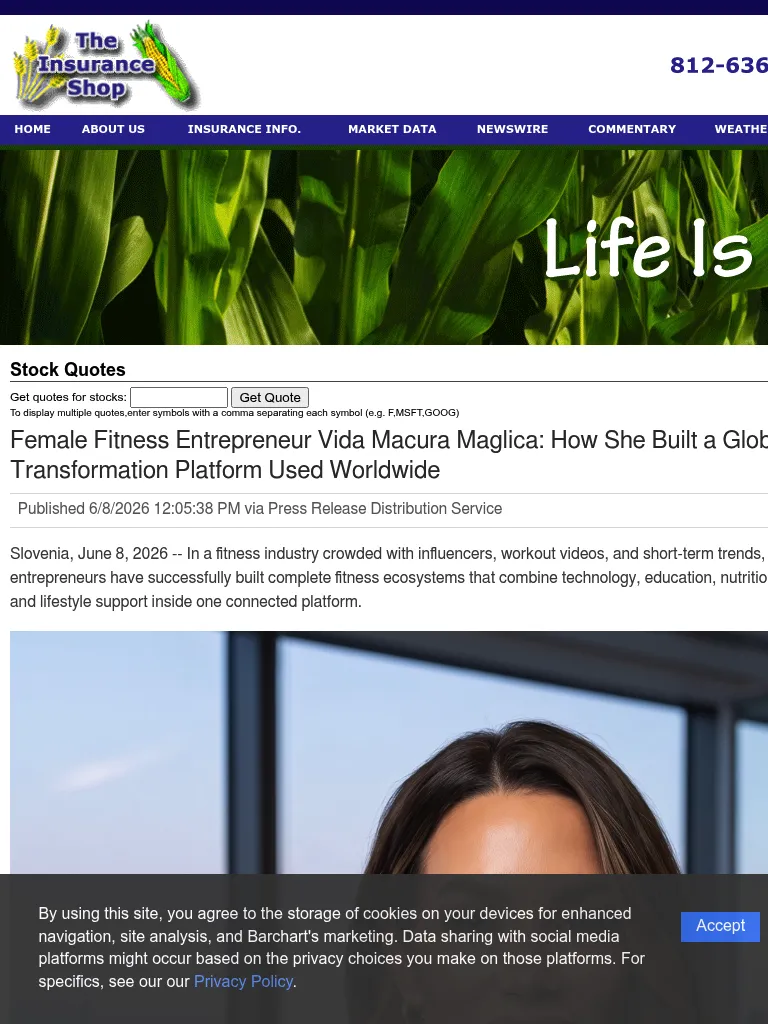
Task: Open the INSURANCE INFO. menu
Action: point(244,129)
